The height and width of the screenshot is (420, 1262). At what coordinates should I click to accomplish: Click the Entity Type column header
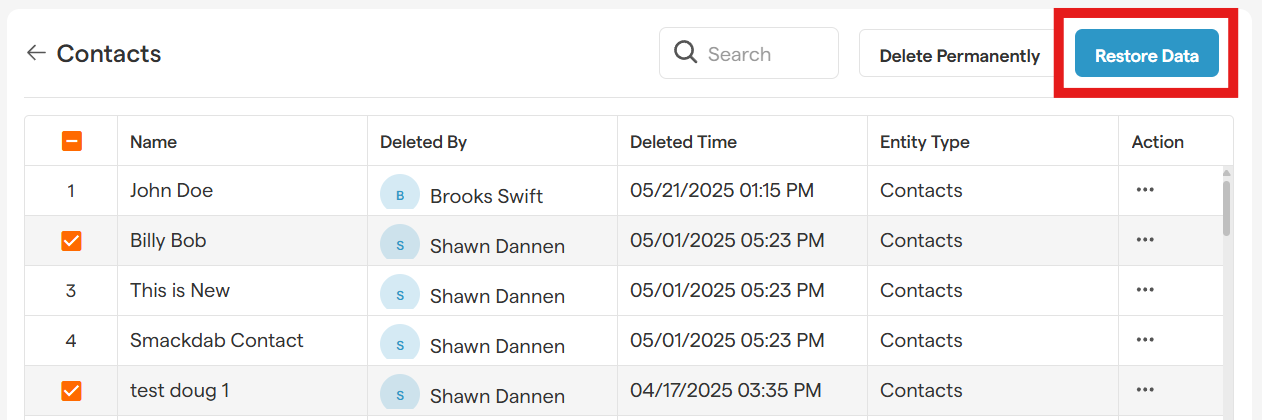924,142
